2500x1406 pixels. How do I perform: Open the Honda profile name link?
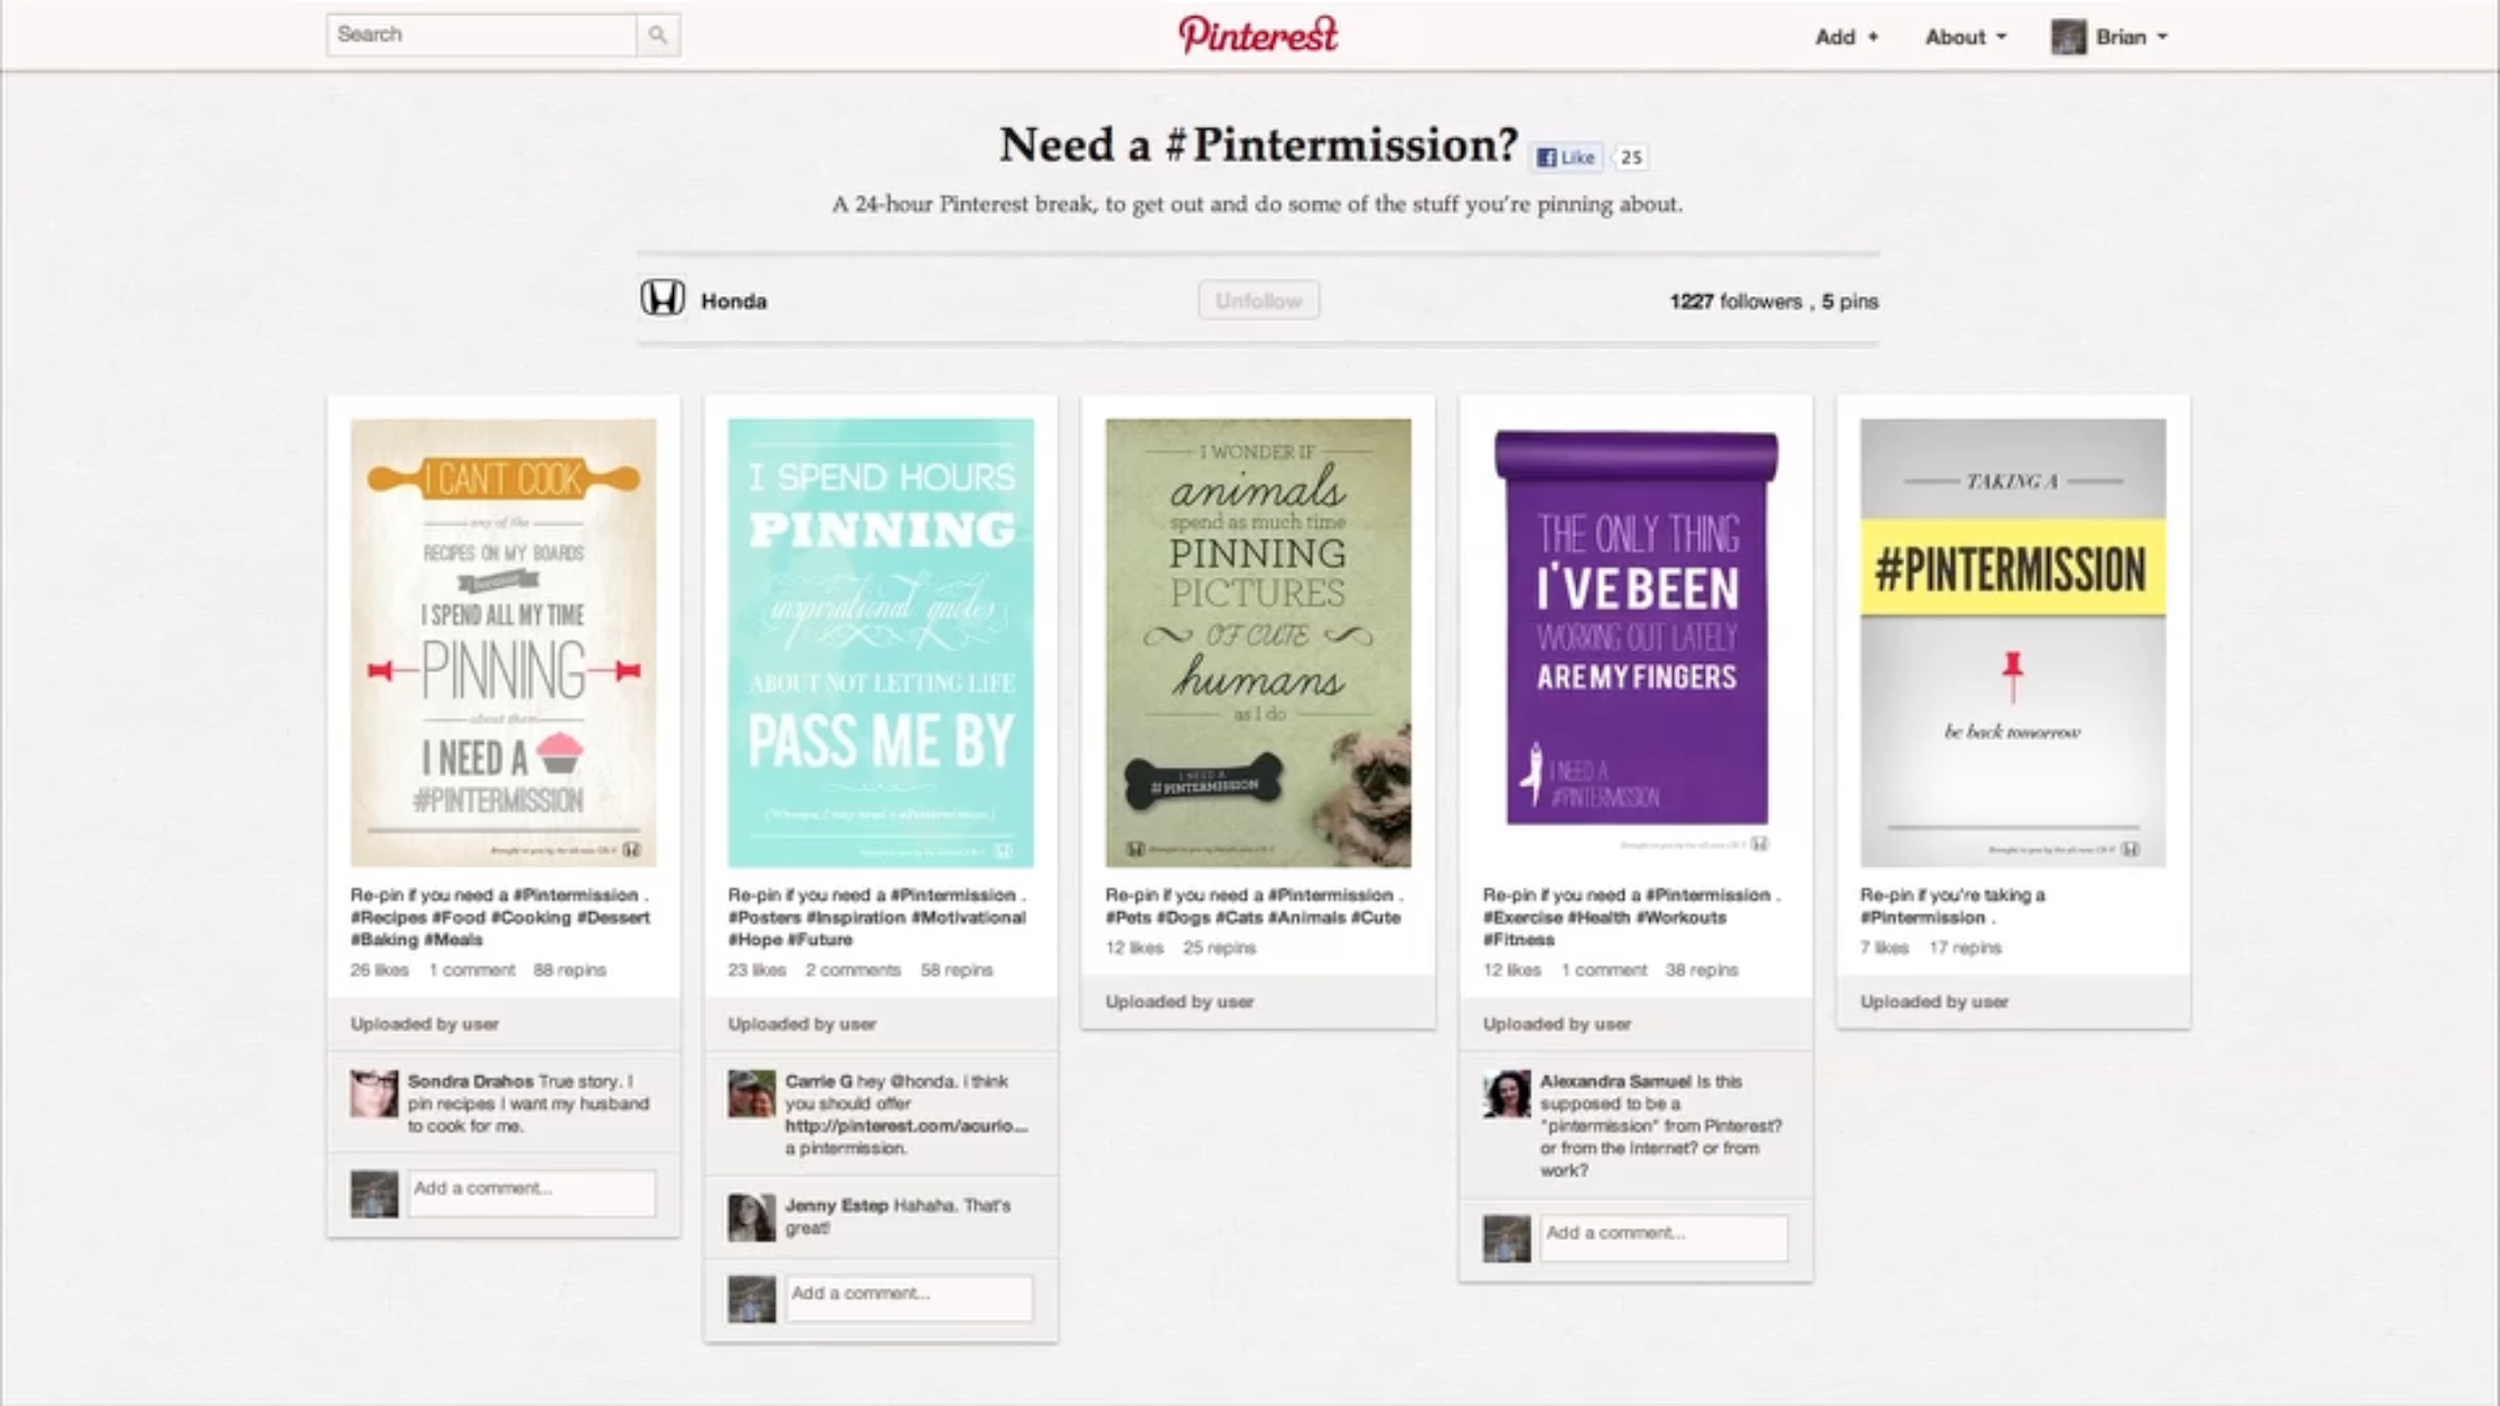(x=734, y=301)
